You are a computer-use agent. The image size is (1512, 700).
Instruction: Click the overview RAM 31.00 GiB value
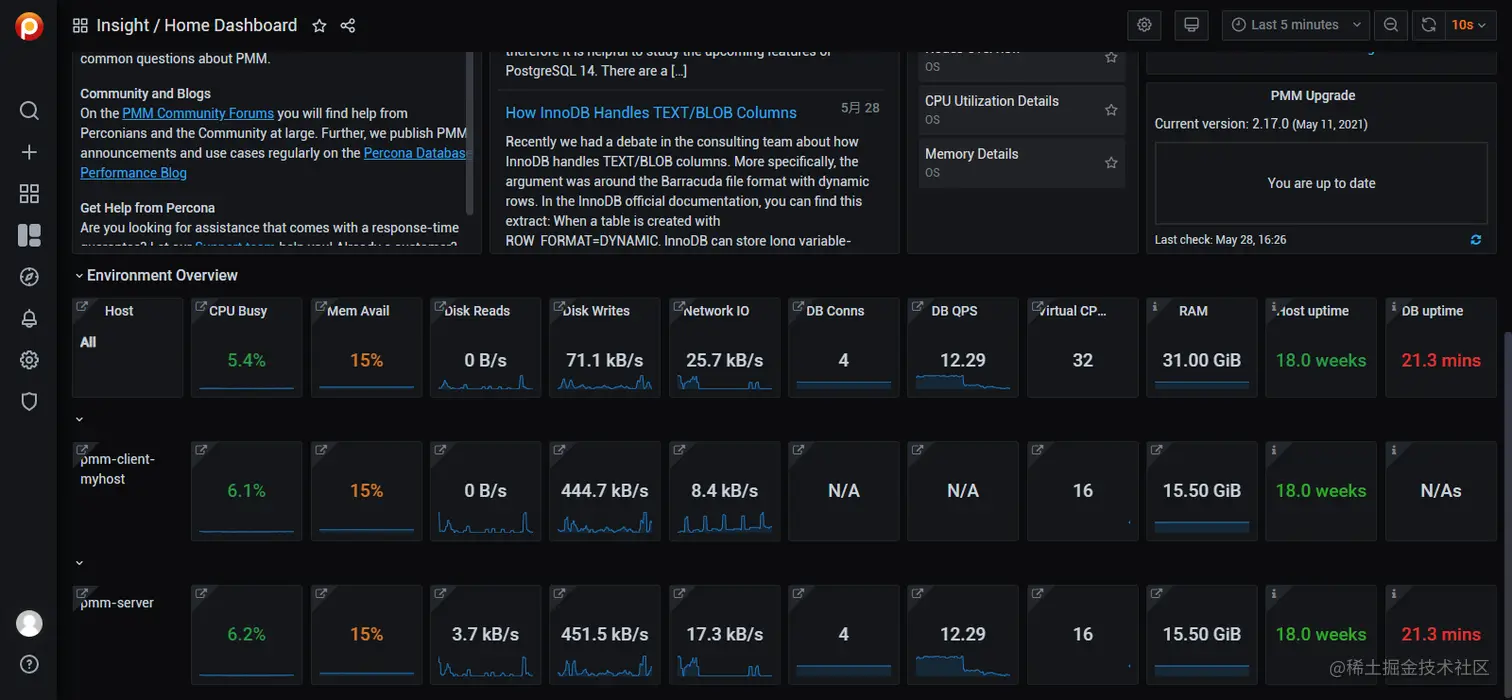pyautogui.click(x=1202, y=360)
